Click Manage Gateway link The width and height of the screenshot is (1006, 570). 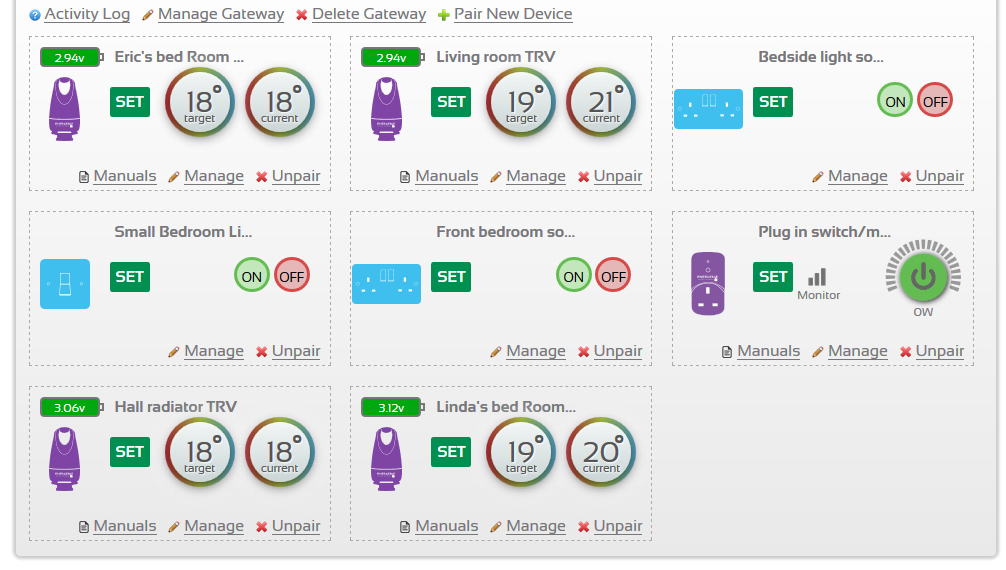220,14
